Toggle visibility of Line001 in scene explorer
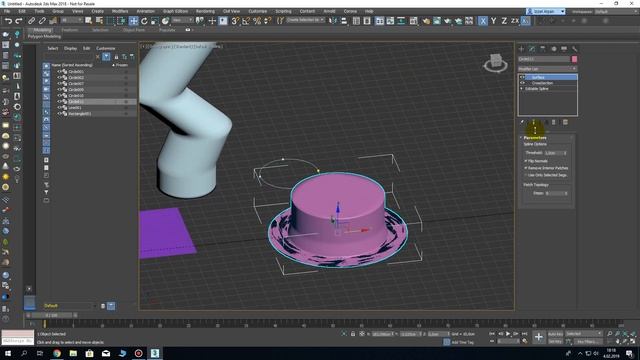This screenshot has height=360, width=640. [59, 108]
